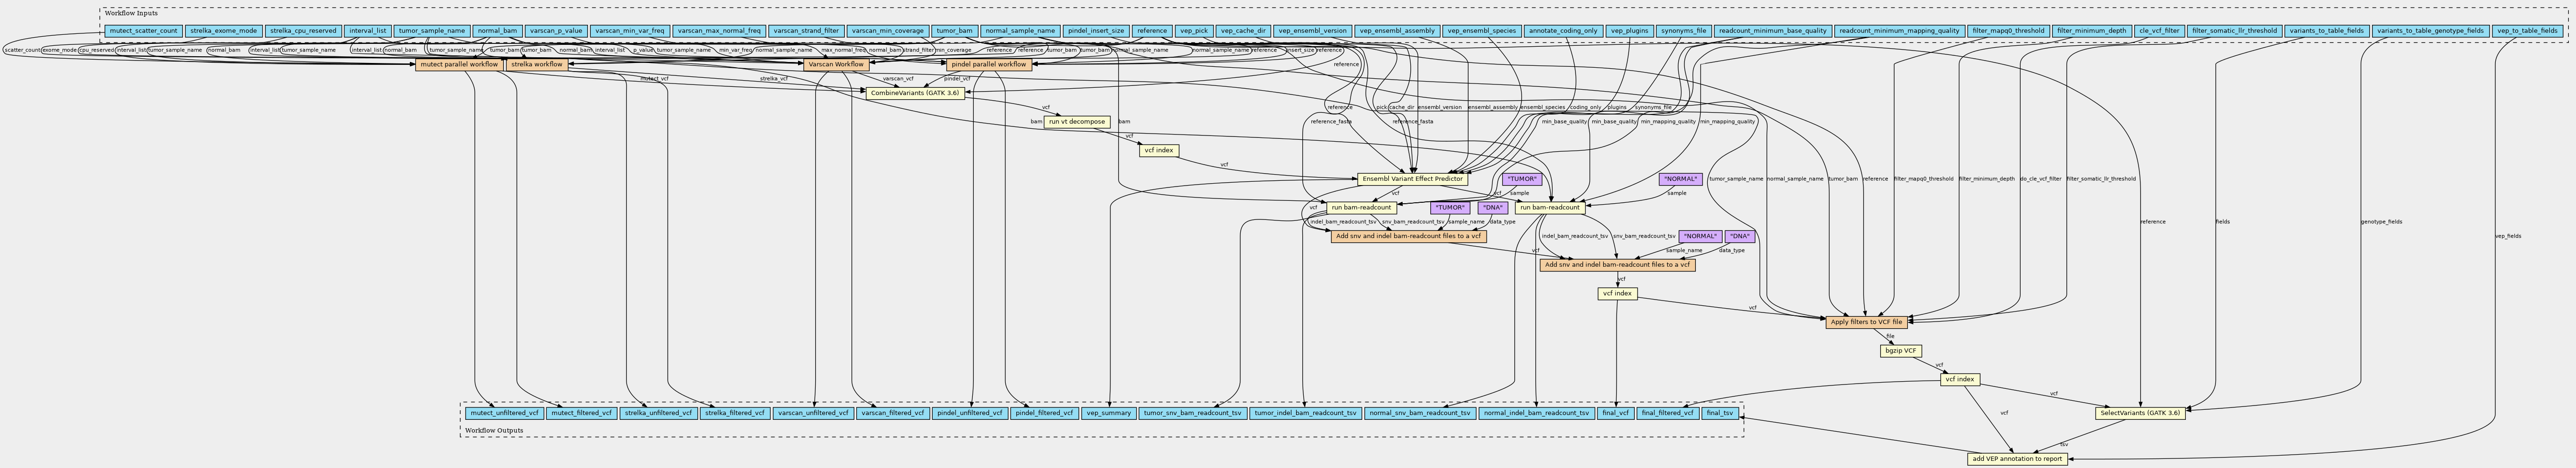The width and height of the screenshot is (2576, 468).
Task: Select the varscan_filtered_vcf output node
Action: point(892,412)
